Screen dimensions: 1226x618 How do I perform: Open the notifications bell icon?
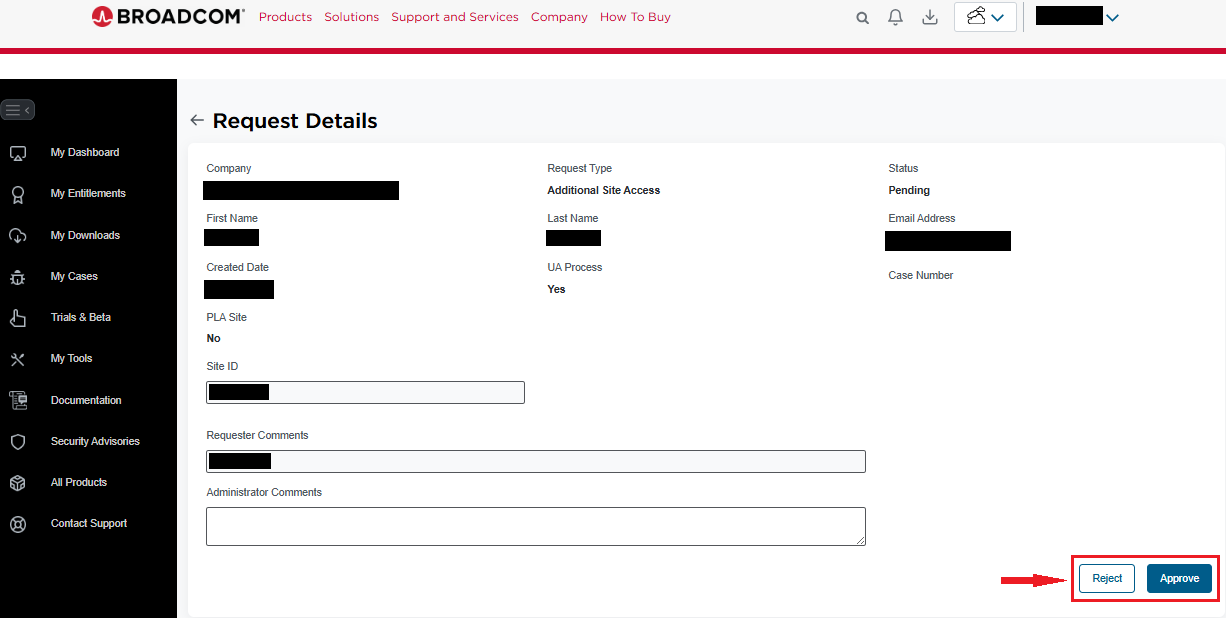895,17
